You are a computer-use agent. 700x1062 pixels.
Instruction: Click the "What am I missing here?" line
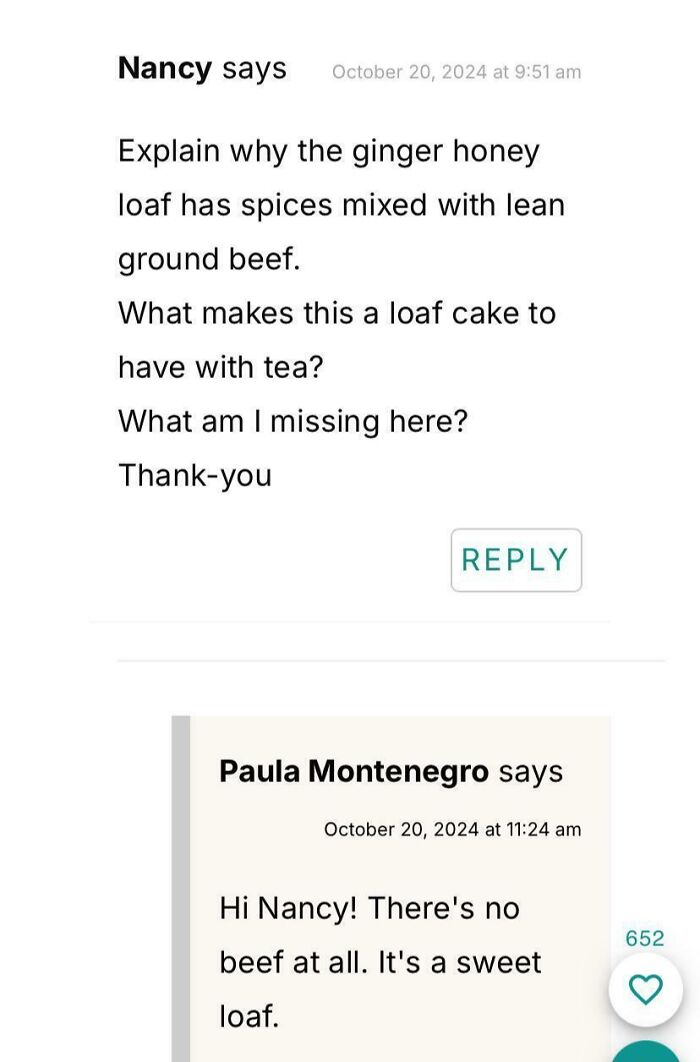coord(293,421)
